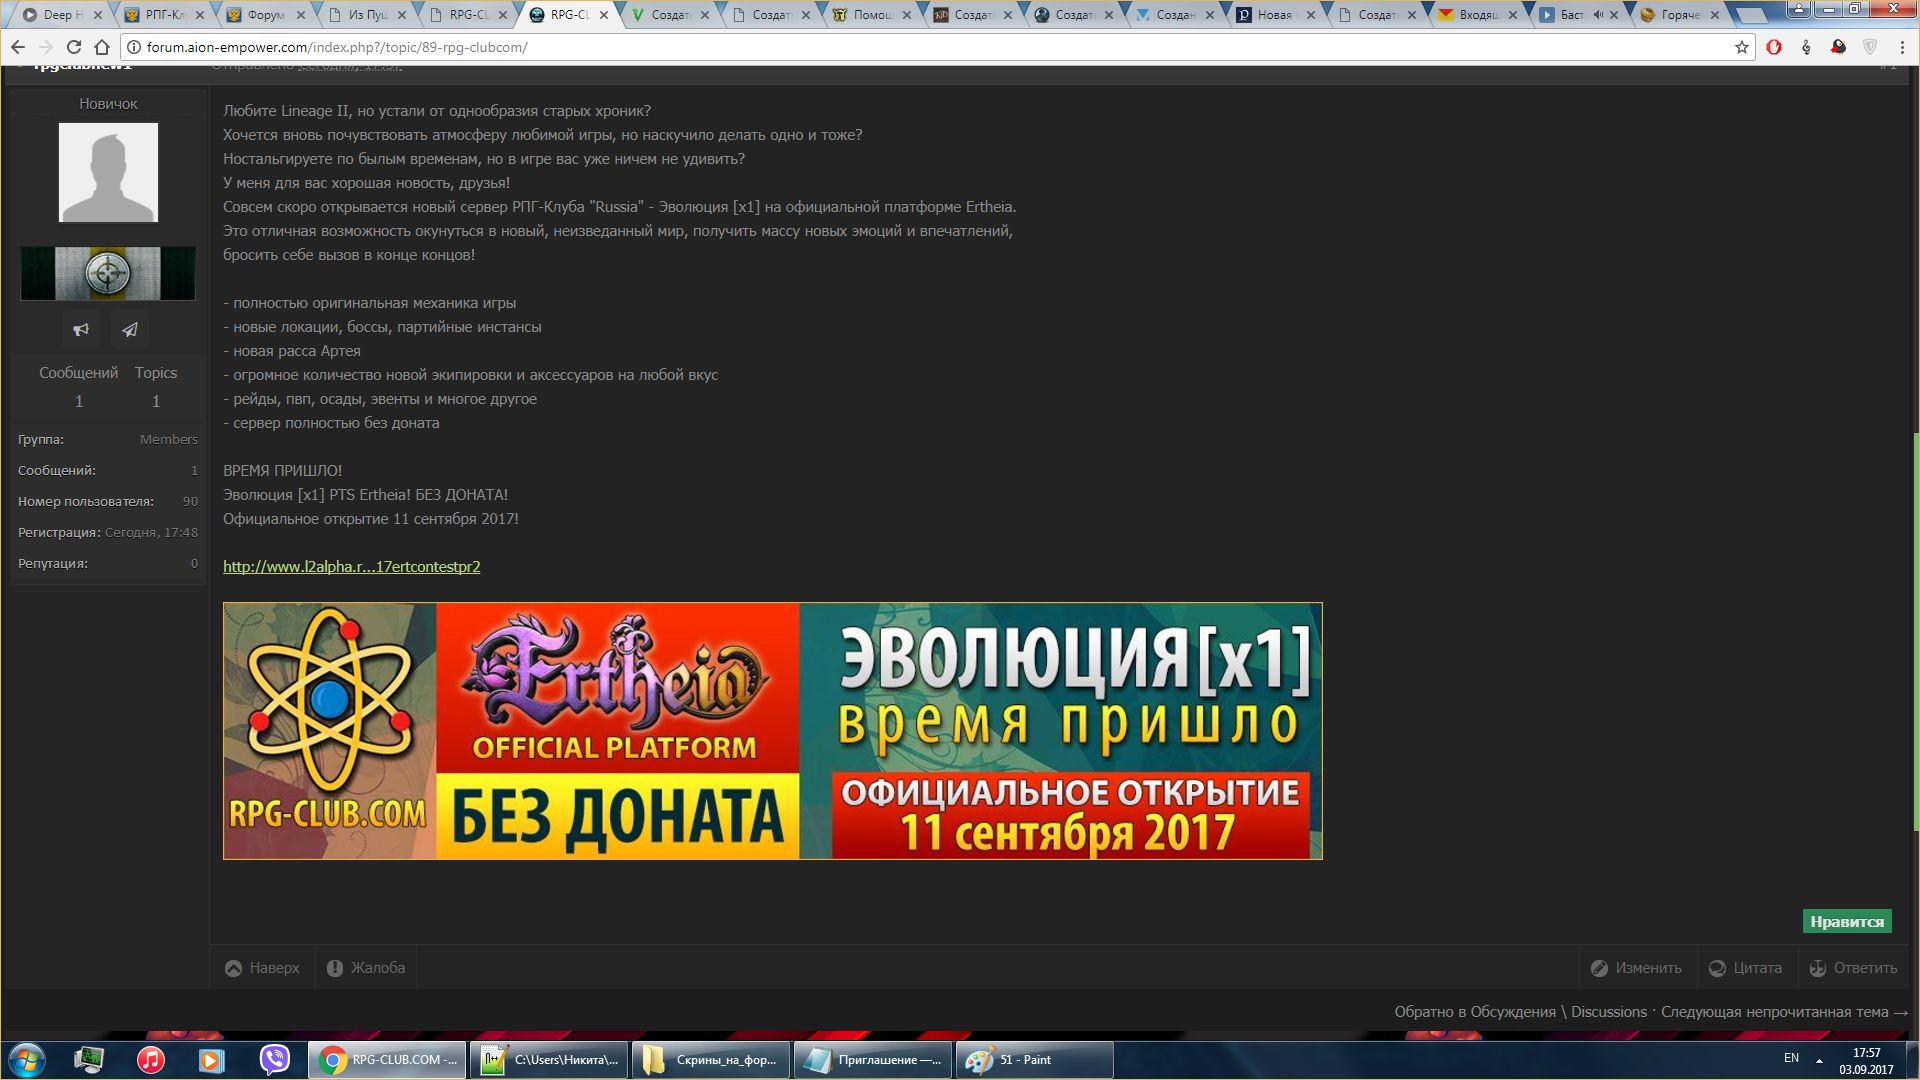Open the monitor app in taskbar

pos(89,1060)
